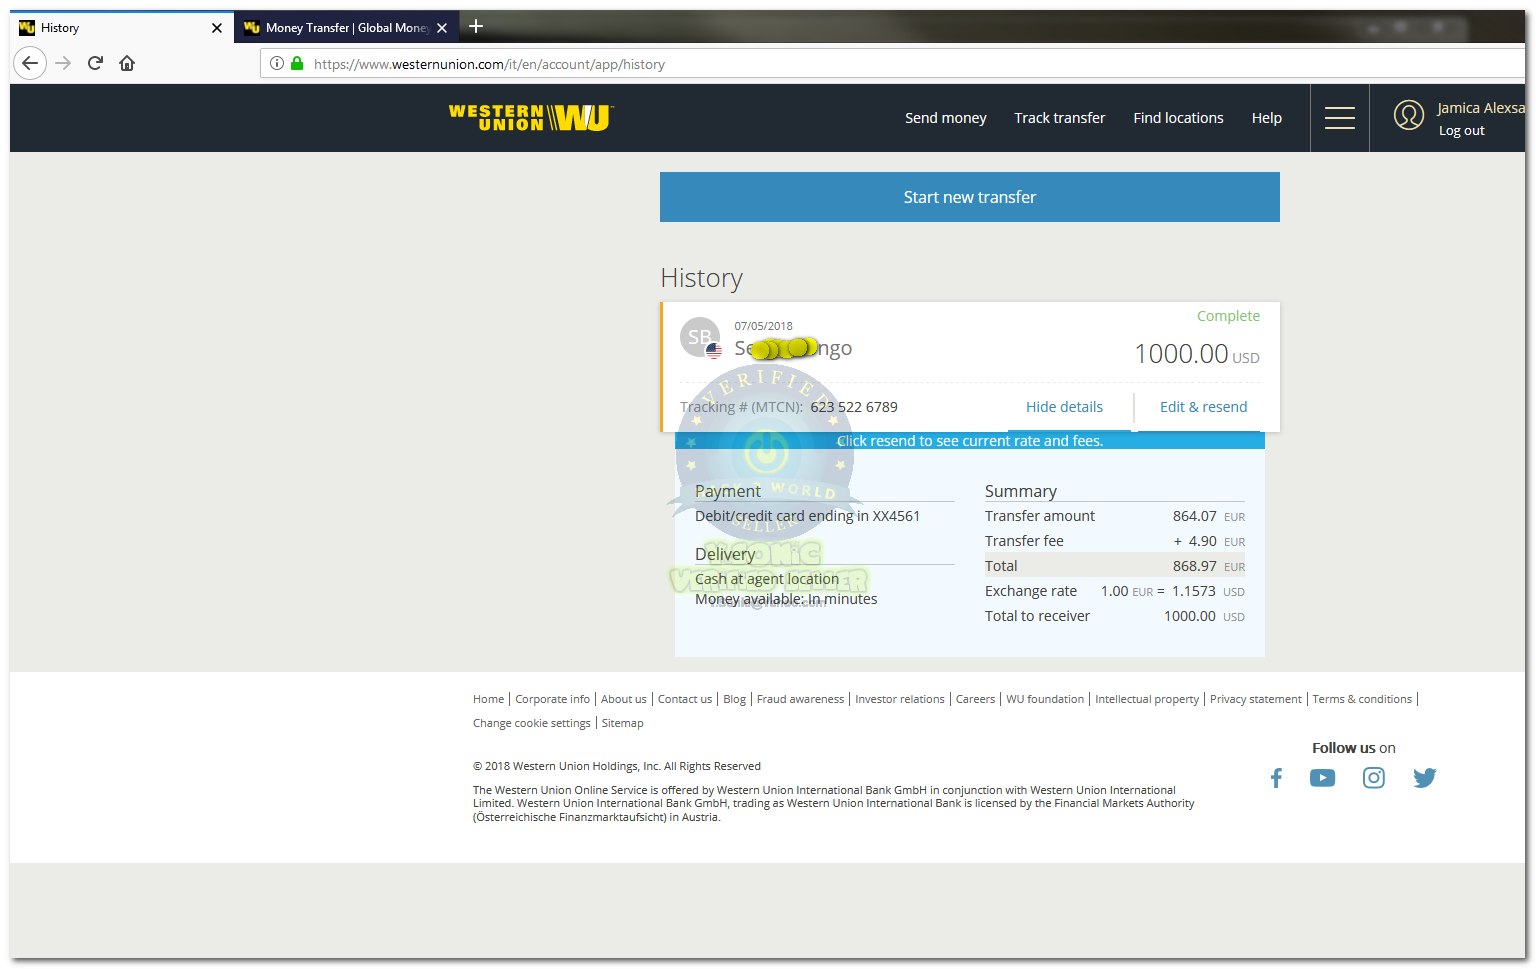Image resolution: width=1536 pixels, height=969 pixels.
Task: Open WU foundation footer link
Action: pyautogui.click(x=1045, y=699)
